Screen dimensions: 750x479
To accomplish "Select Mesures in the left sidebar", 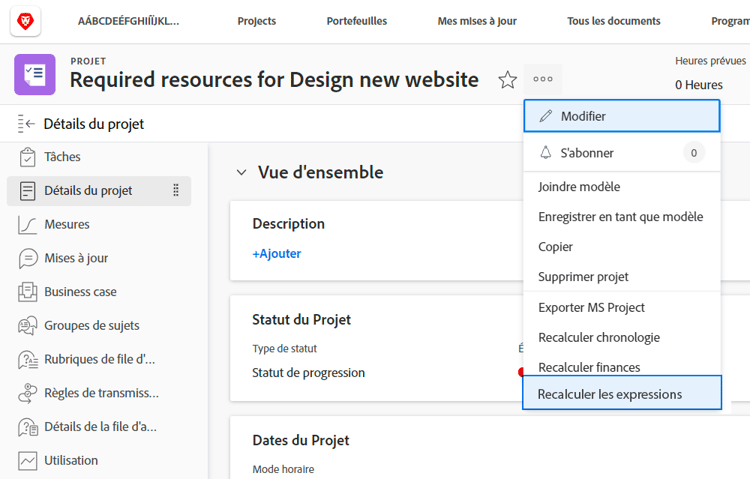I will pyautogui.click(x=99, y=224).
